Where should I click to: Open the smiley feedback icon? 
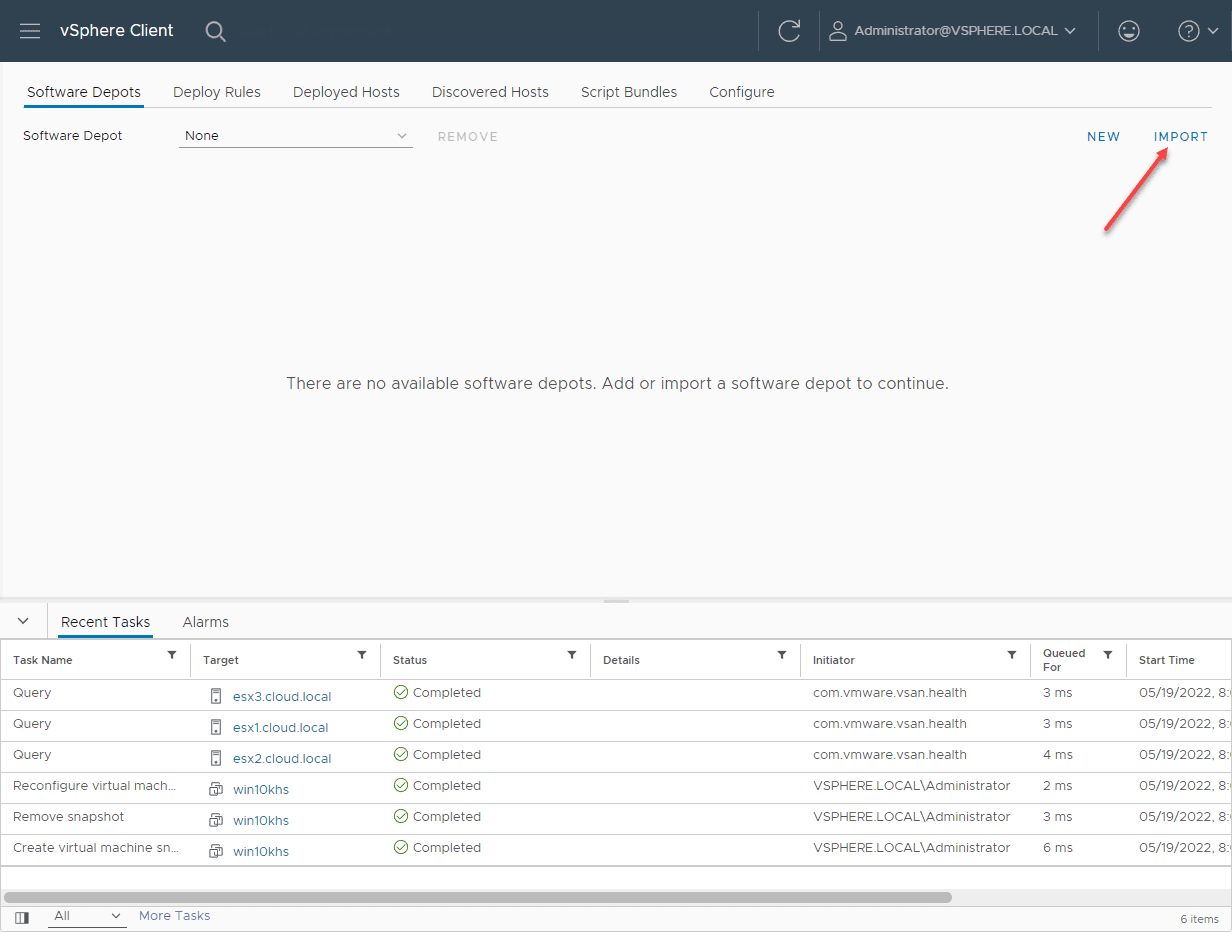tap(1129, 31)
